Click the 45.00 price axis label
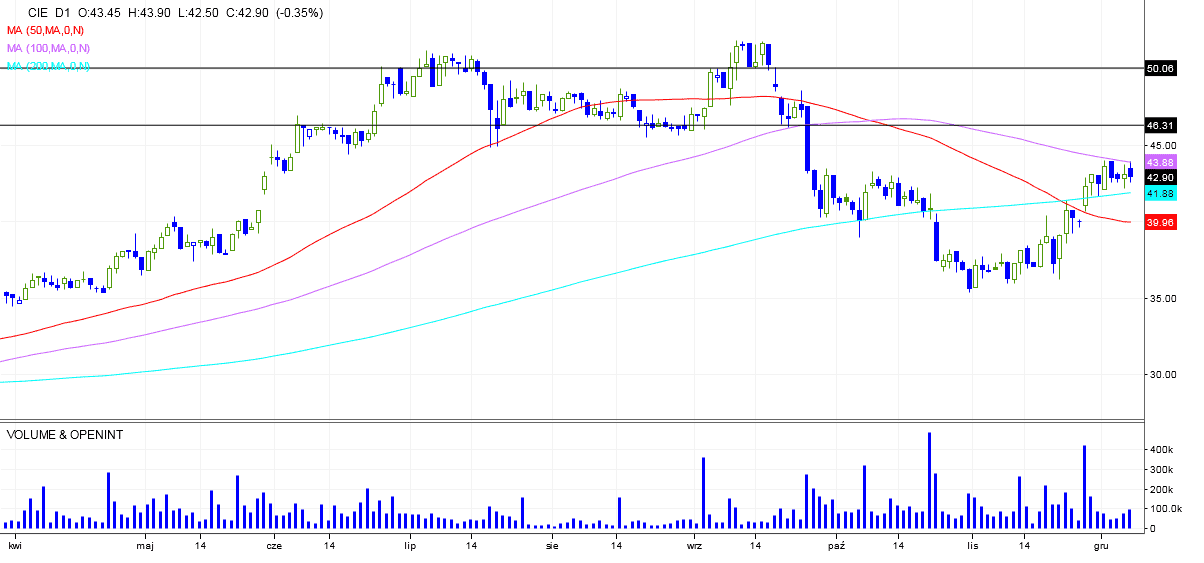Viewport: 1204px width, 563px height. [x=1159, y=145]
